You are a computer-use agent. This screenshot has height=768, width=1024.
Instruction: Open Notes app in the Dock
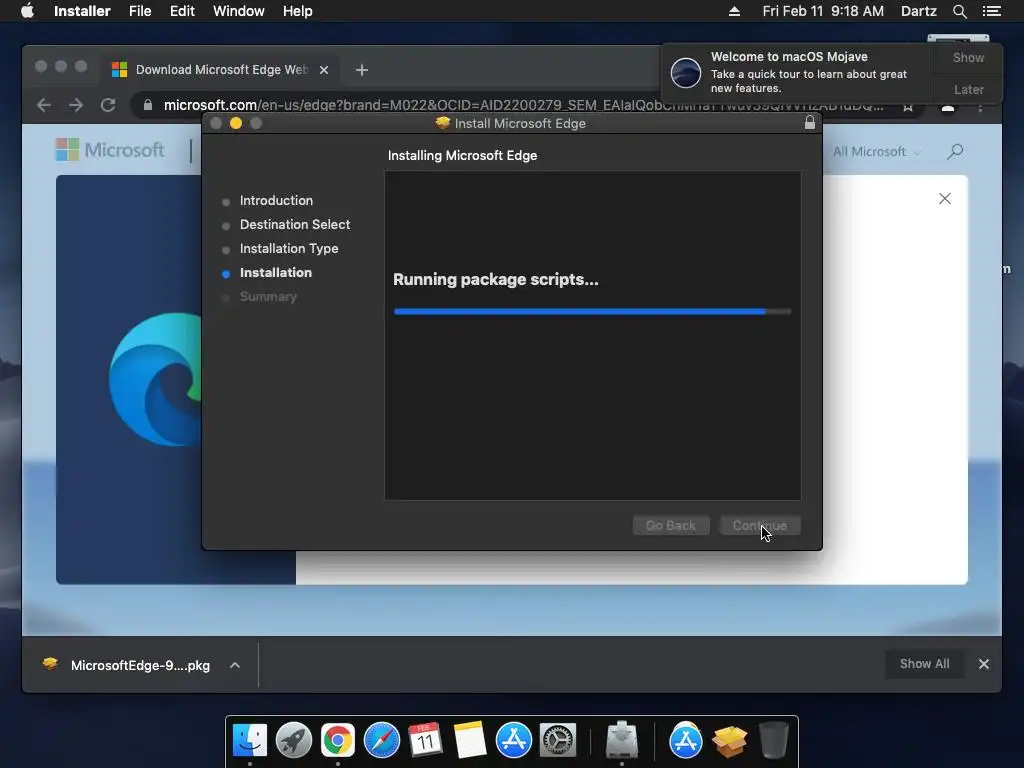470,741
